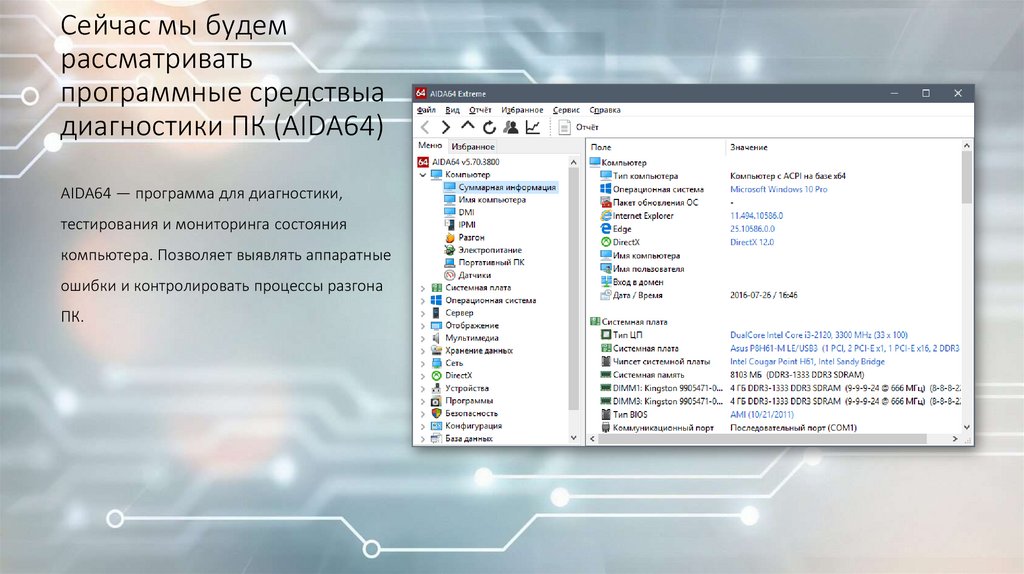Click the DirectX tree icon in sidebar
Image resolution: width=1024 pixels, height=574 pixels.
(x=436, y=375)
